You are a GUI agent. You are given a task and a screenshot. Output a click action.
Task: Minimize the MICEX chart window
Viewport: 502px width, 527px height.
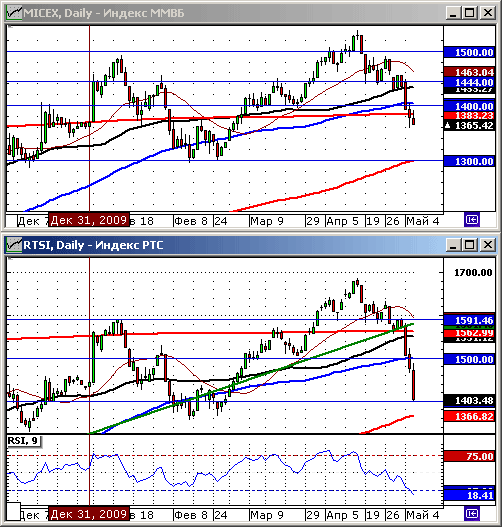click(x=453, y=13)
